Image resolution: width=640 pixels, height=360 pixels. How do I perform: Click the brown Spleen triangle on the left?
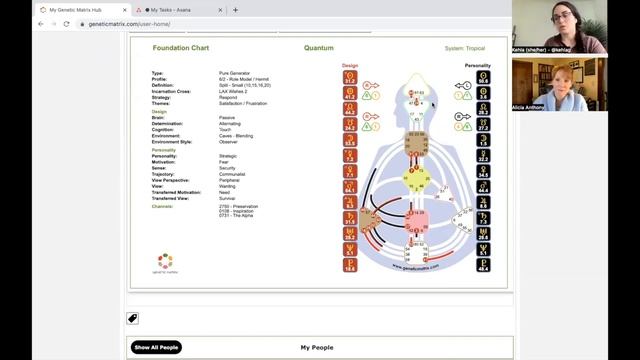tap(370, 221)
